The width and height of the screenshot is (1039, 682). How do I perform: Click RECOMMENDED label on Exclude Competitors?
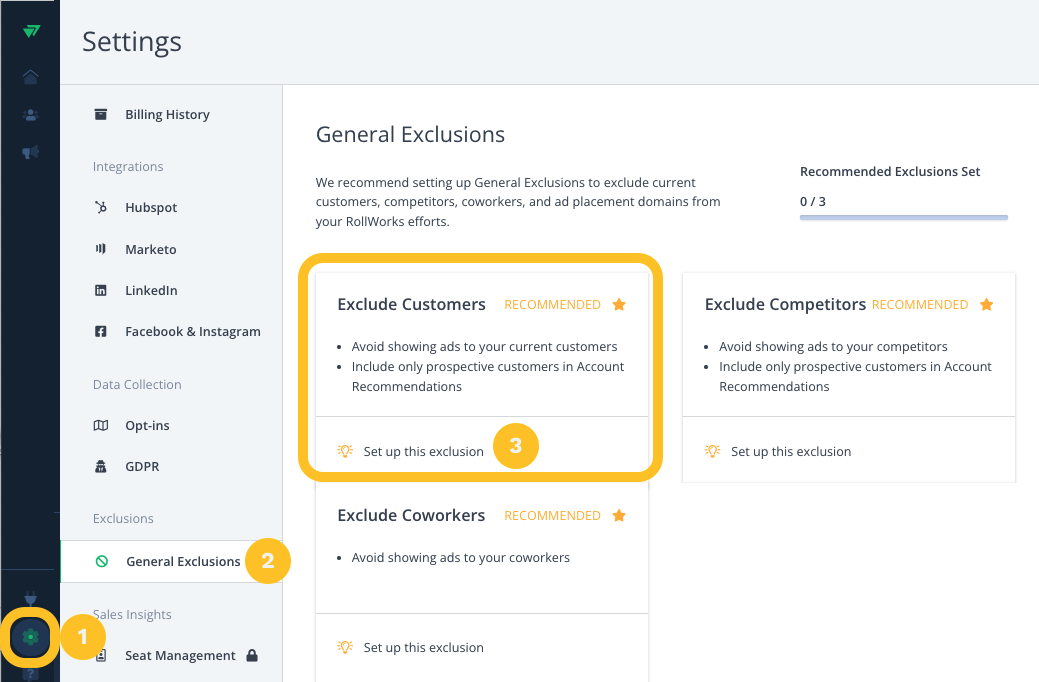tap(920, 304)
